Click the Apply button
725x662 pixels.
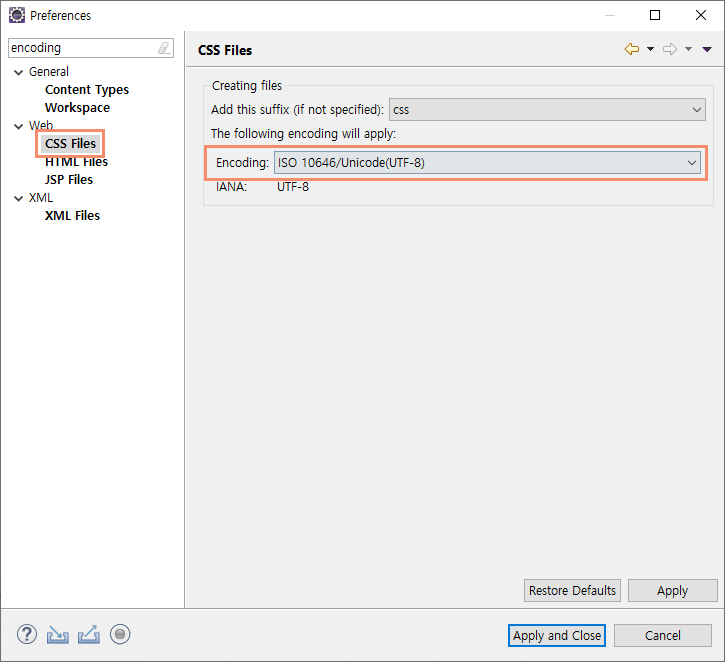[672, 590]
